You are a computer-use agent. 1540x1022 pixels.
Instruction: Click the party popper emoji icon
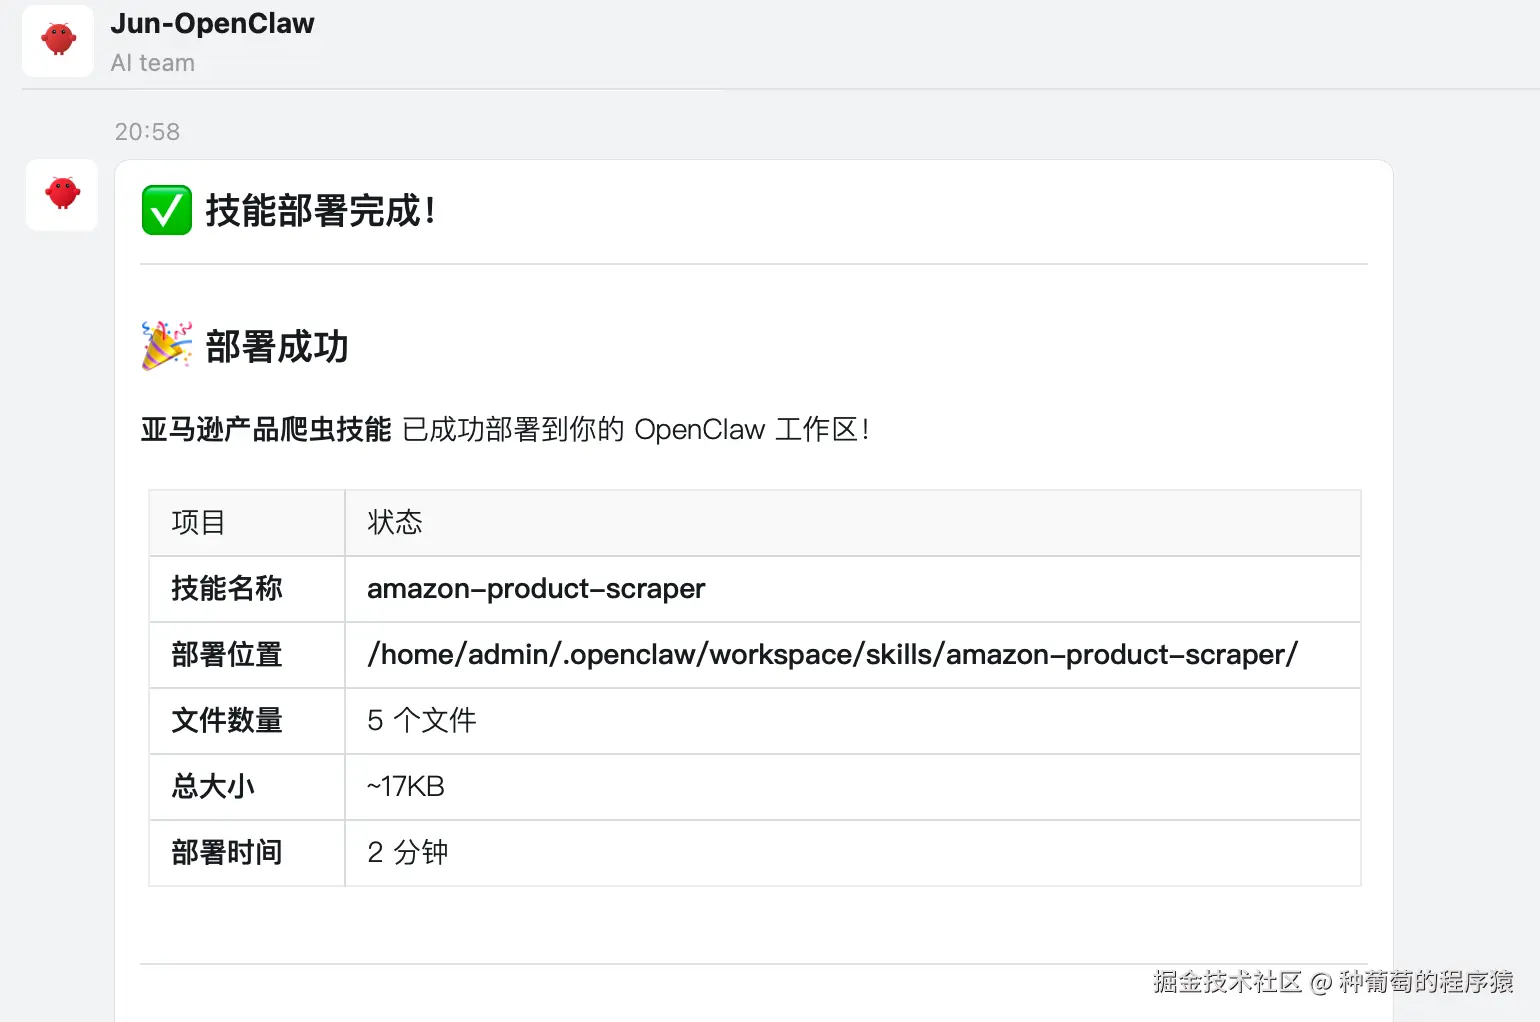166,346
